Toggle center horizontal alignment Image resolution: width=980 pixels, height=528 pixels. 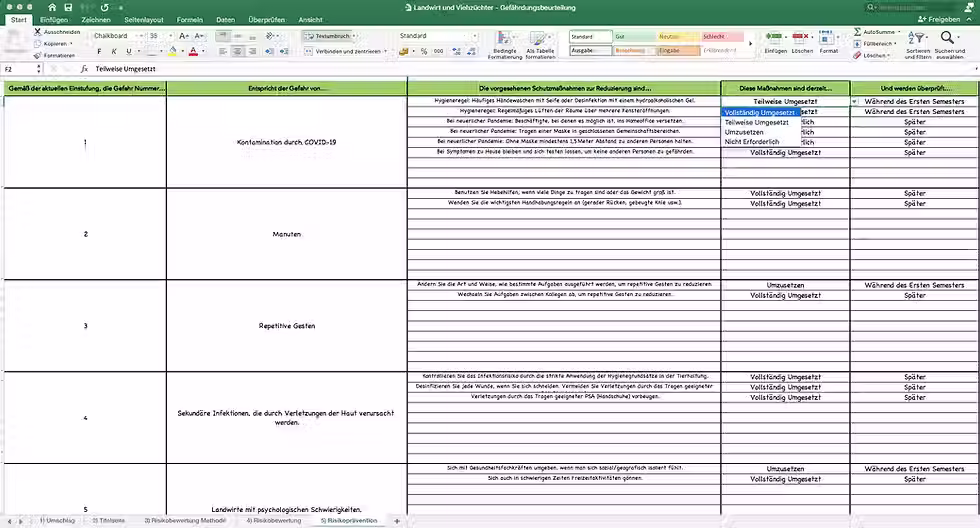pyautogui.click(x=238, y=51)
